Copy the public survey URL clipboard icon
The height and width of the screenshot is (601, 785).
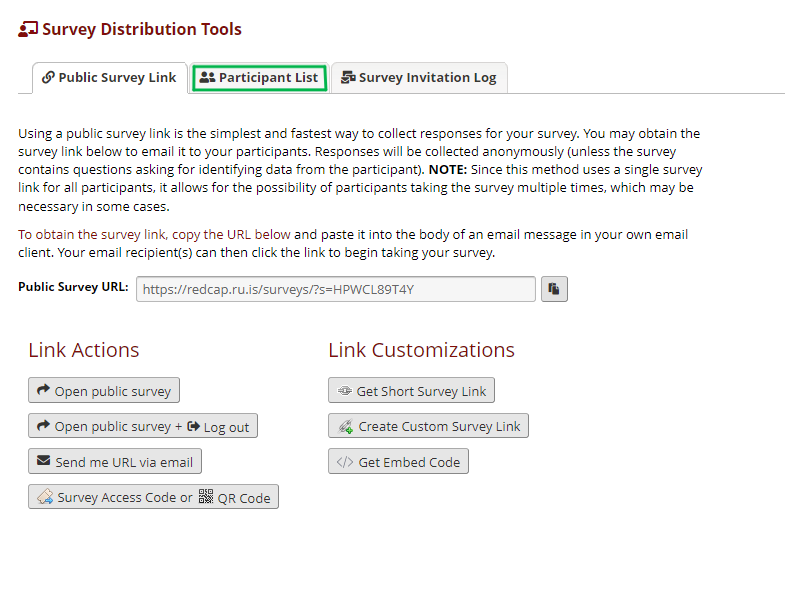point(554,289)
